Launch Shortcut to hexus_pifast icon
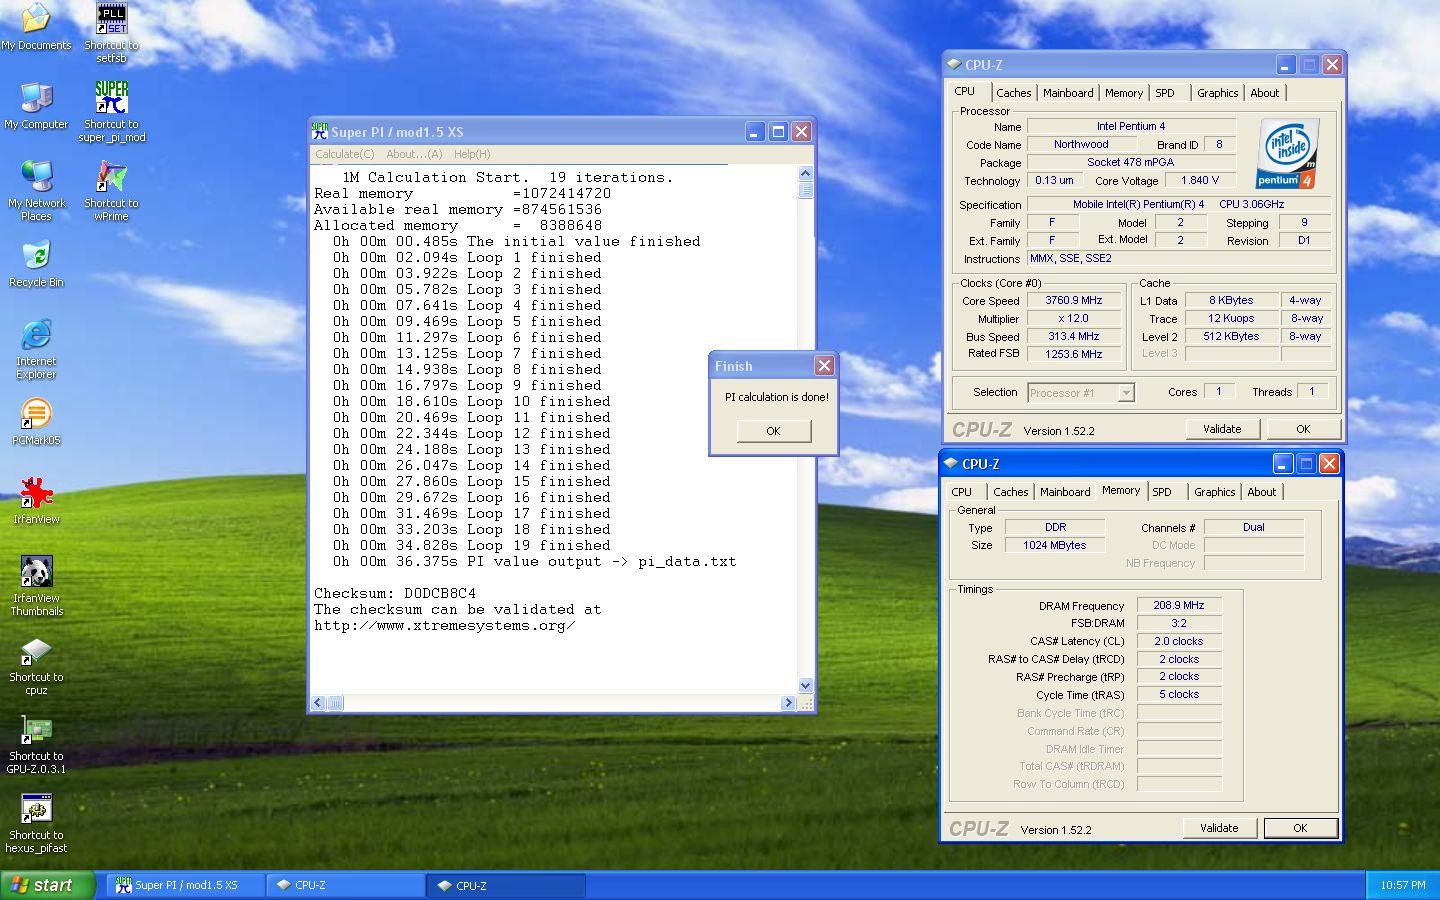The image size is (1440, 900). tap(36, 822)
